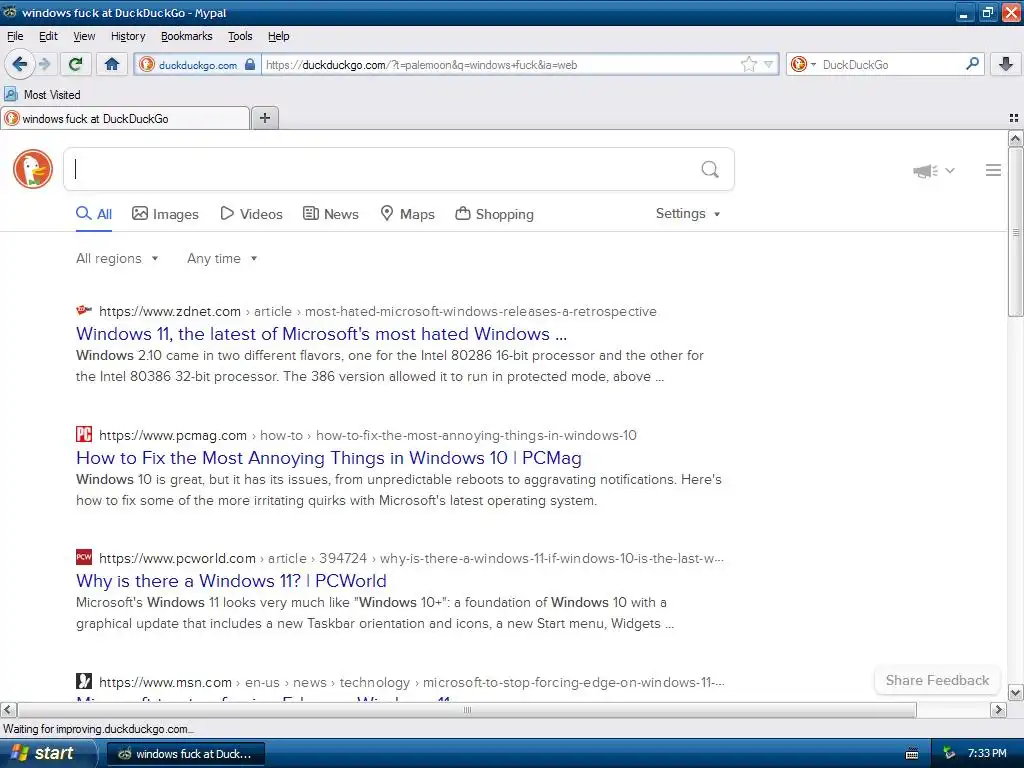Open a new tab with plus button
The height and width of the screenshot is (768, 1024).
(x=264, y=118)
